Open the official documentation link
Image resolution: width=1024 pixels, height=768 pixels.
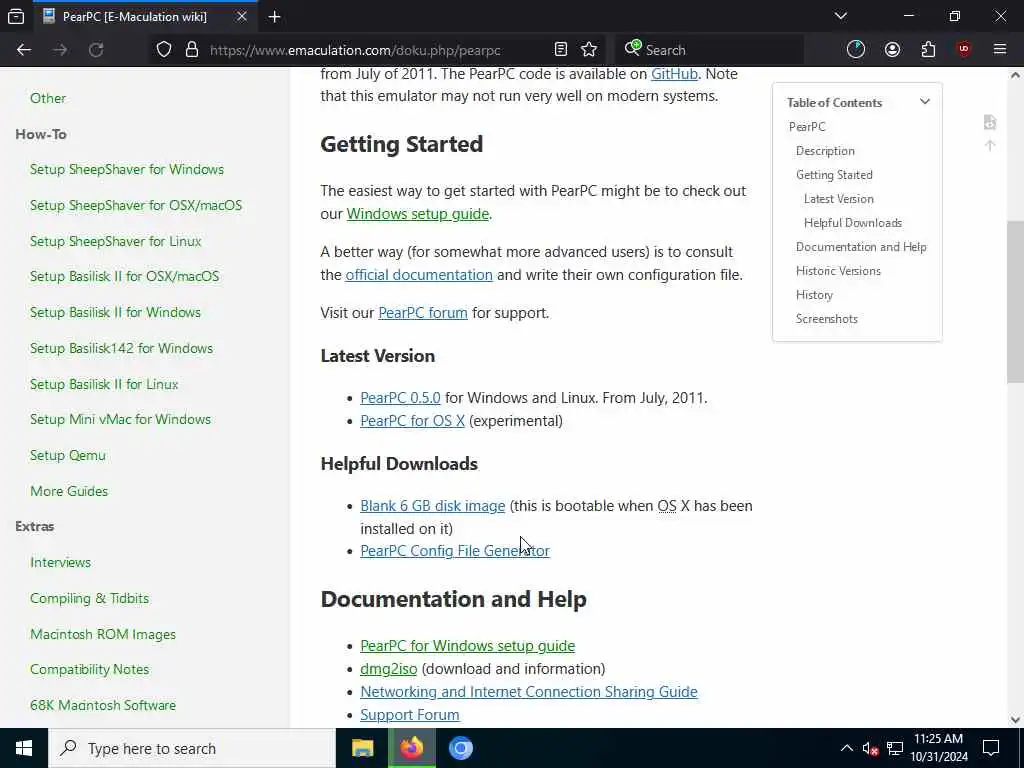pyautogui.click(x=419, y=275)
